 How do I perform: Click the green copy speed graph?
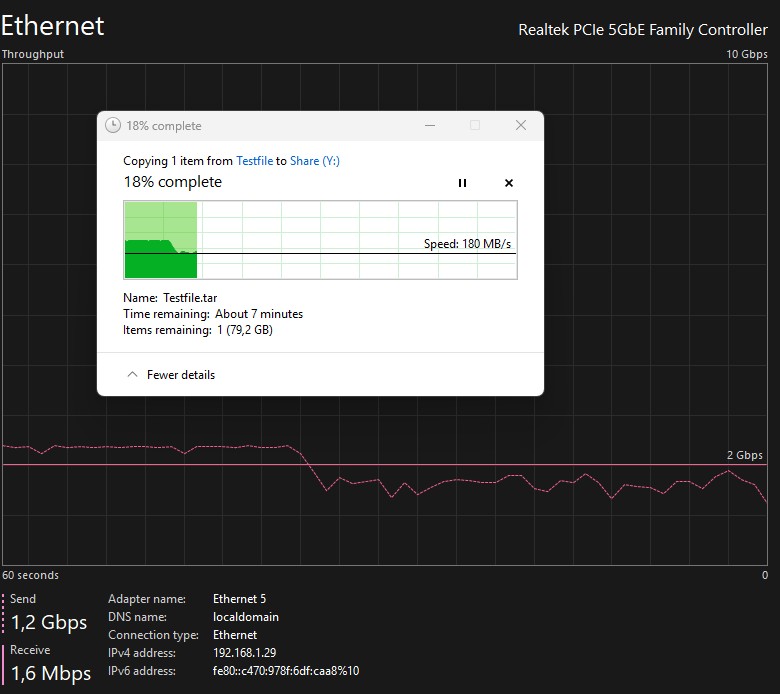click(x=320, y=240)
